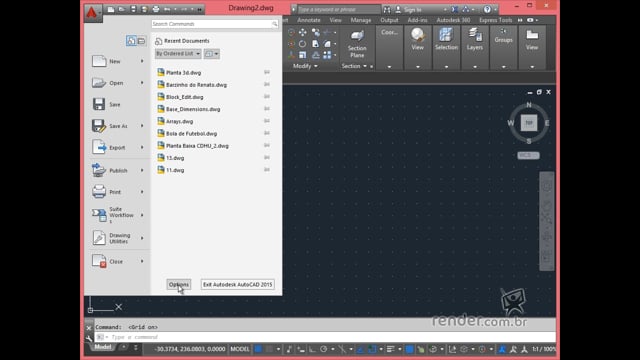
Task: Choose Close in application menu
Action: 118,261
